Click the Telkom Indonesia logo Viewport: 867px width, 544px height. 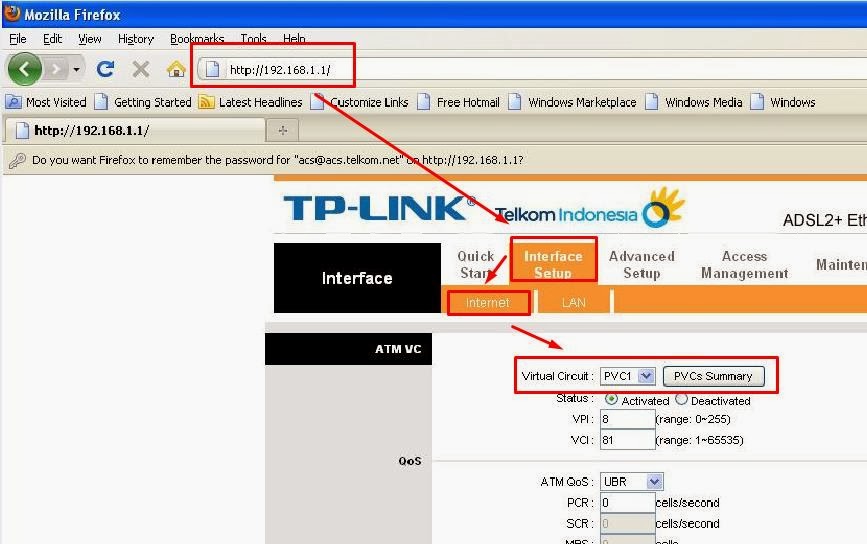click(589, 208)
